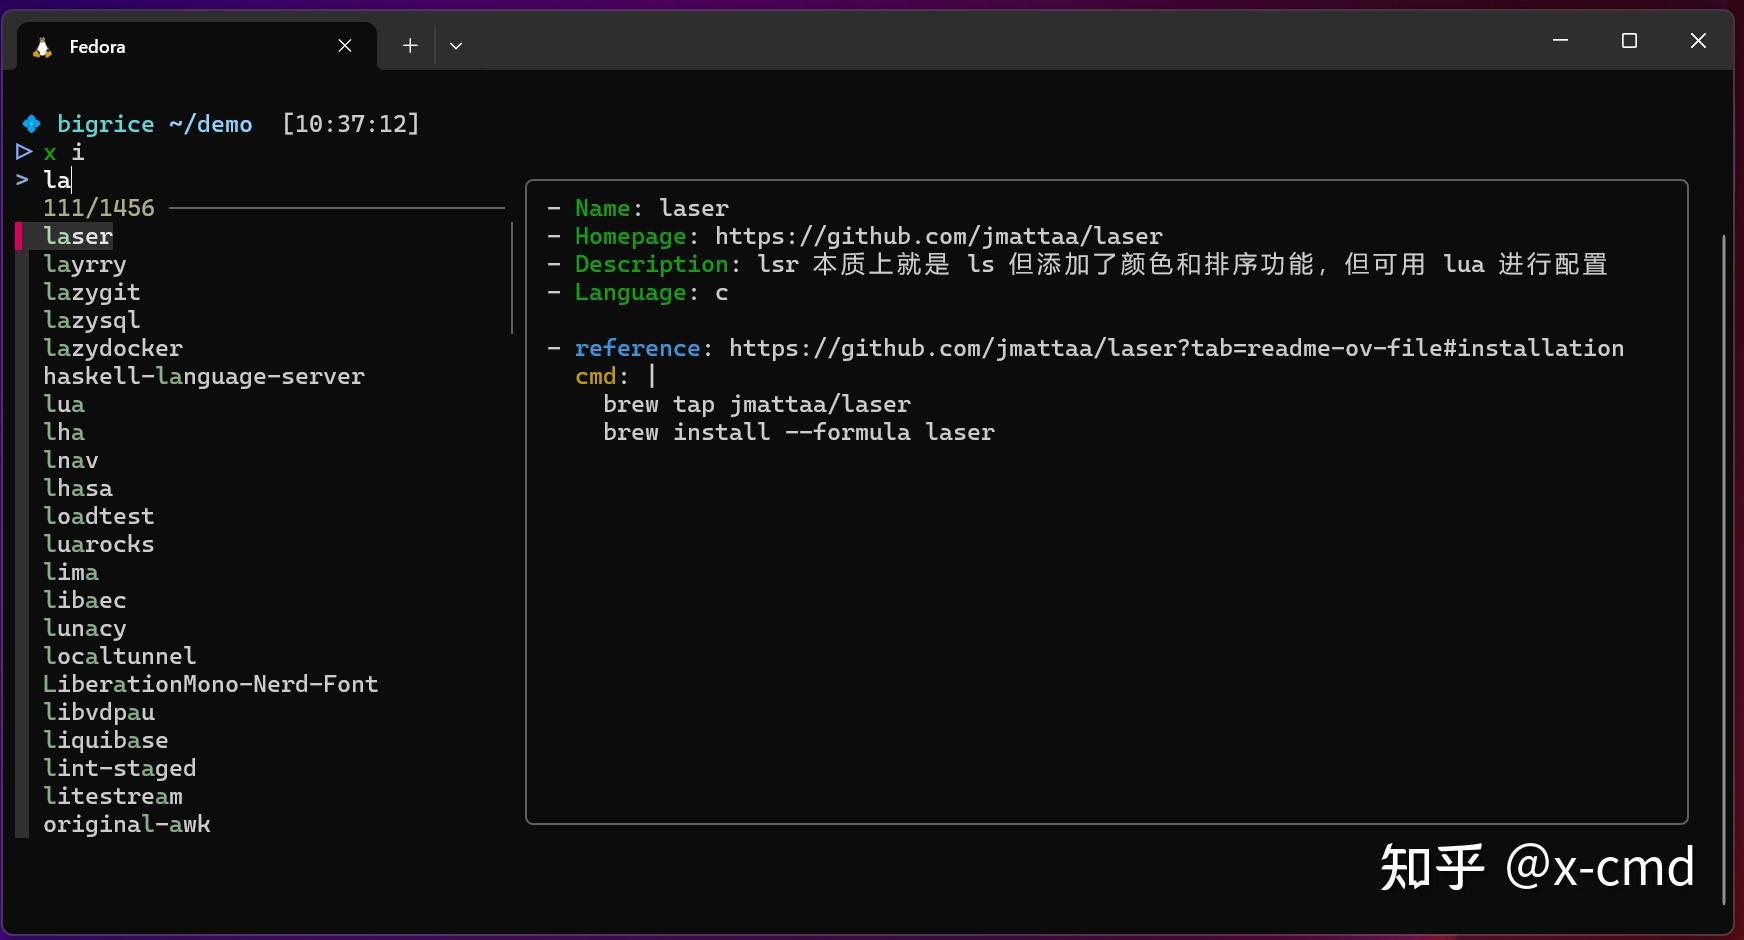Select "LiberationMono-Nerd-Font" in the list
The width and height of the screenshot is (1744, 940).
point(210,684)
